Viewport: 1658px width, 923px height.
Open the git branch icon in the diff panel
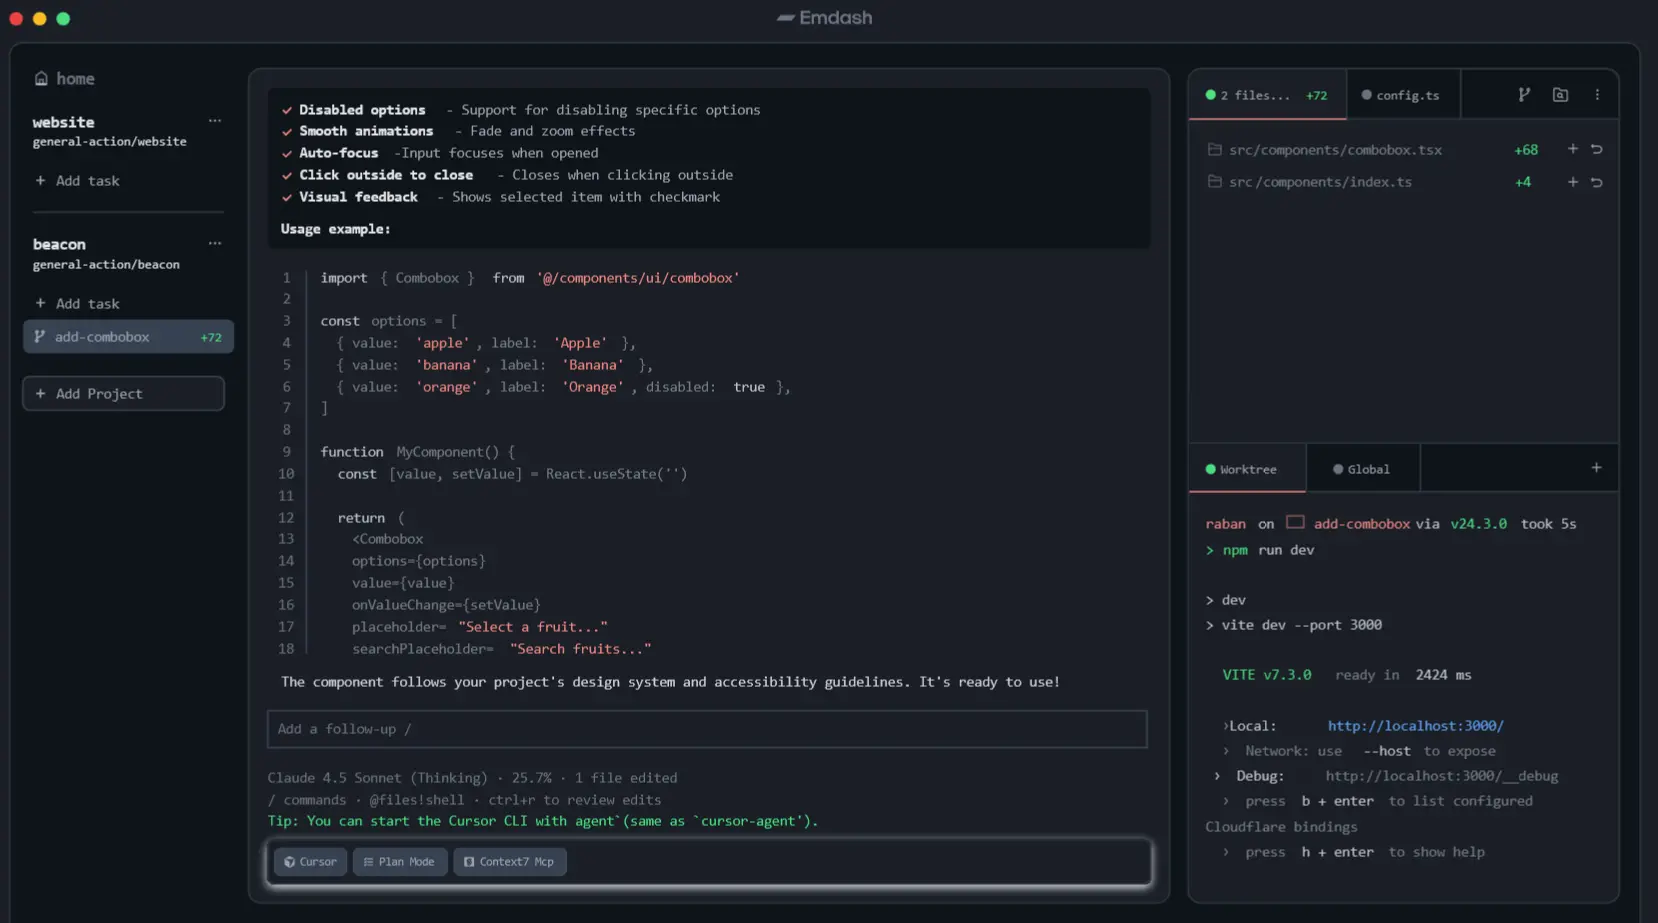tap(1523, 94)
